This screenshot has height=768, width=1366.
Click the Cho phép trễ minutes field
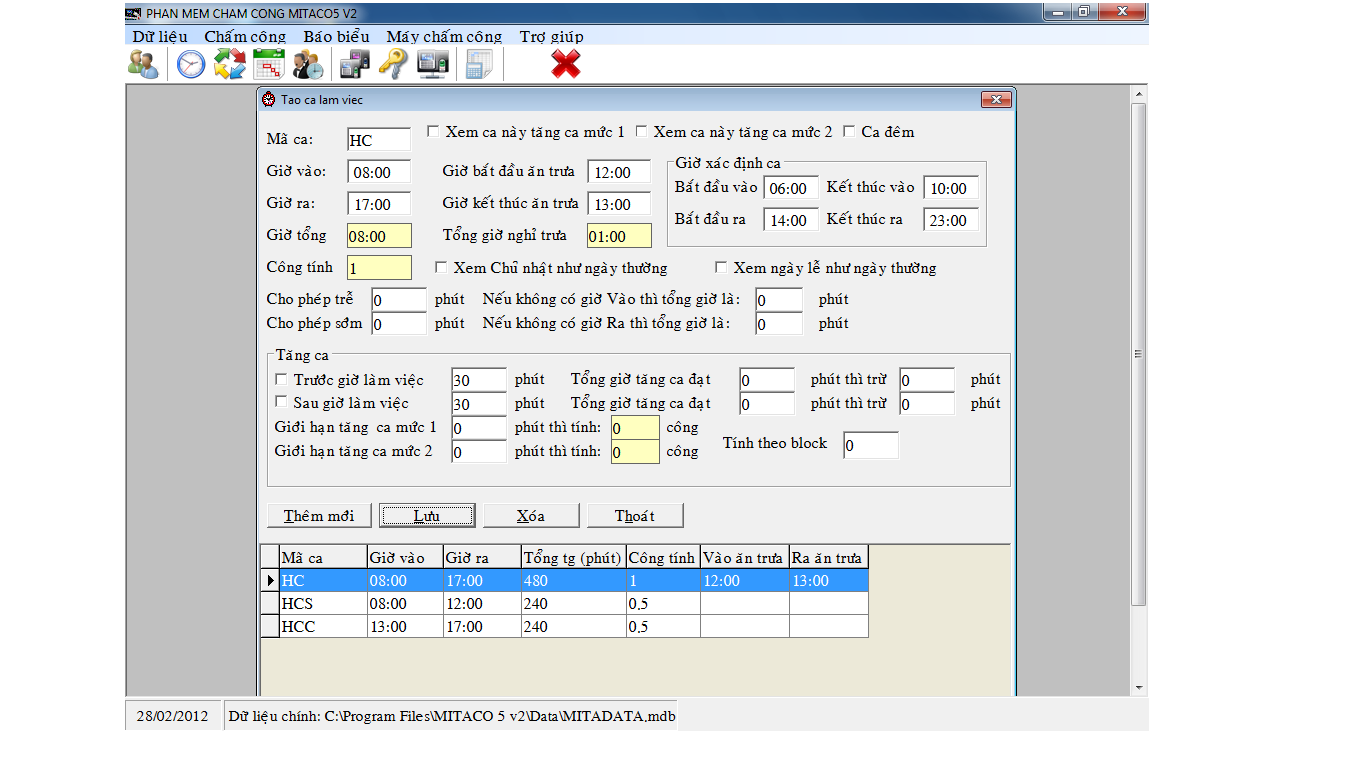[398, 299]
